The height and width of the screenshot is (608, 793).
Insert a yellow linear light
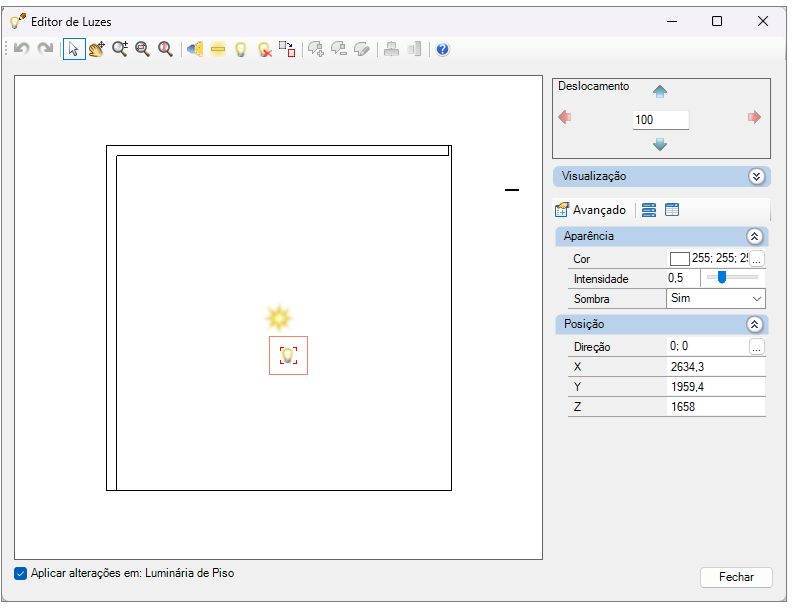pos(218,49)
